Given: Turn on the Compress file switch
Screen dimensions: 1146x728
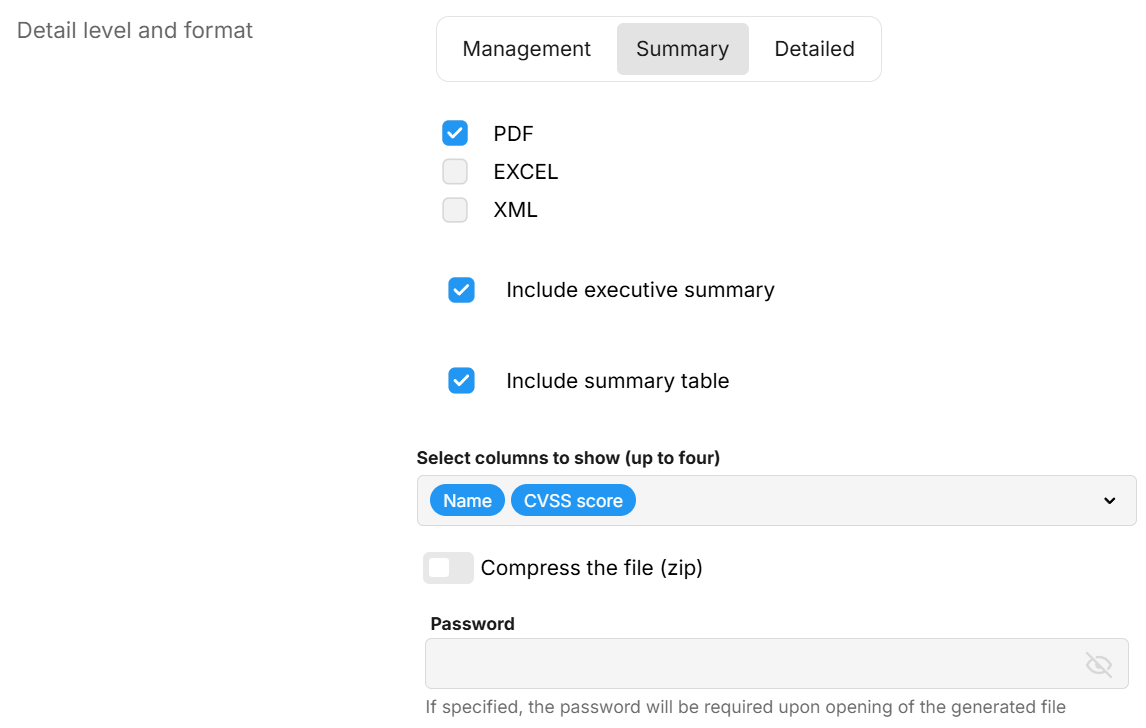Looking at the screenshot, I should 448,568.
